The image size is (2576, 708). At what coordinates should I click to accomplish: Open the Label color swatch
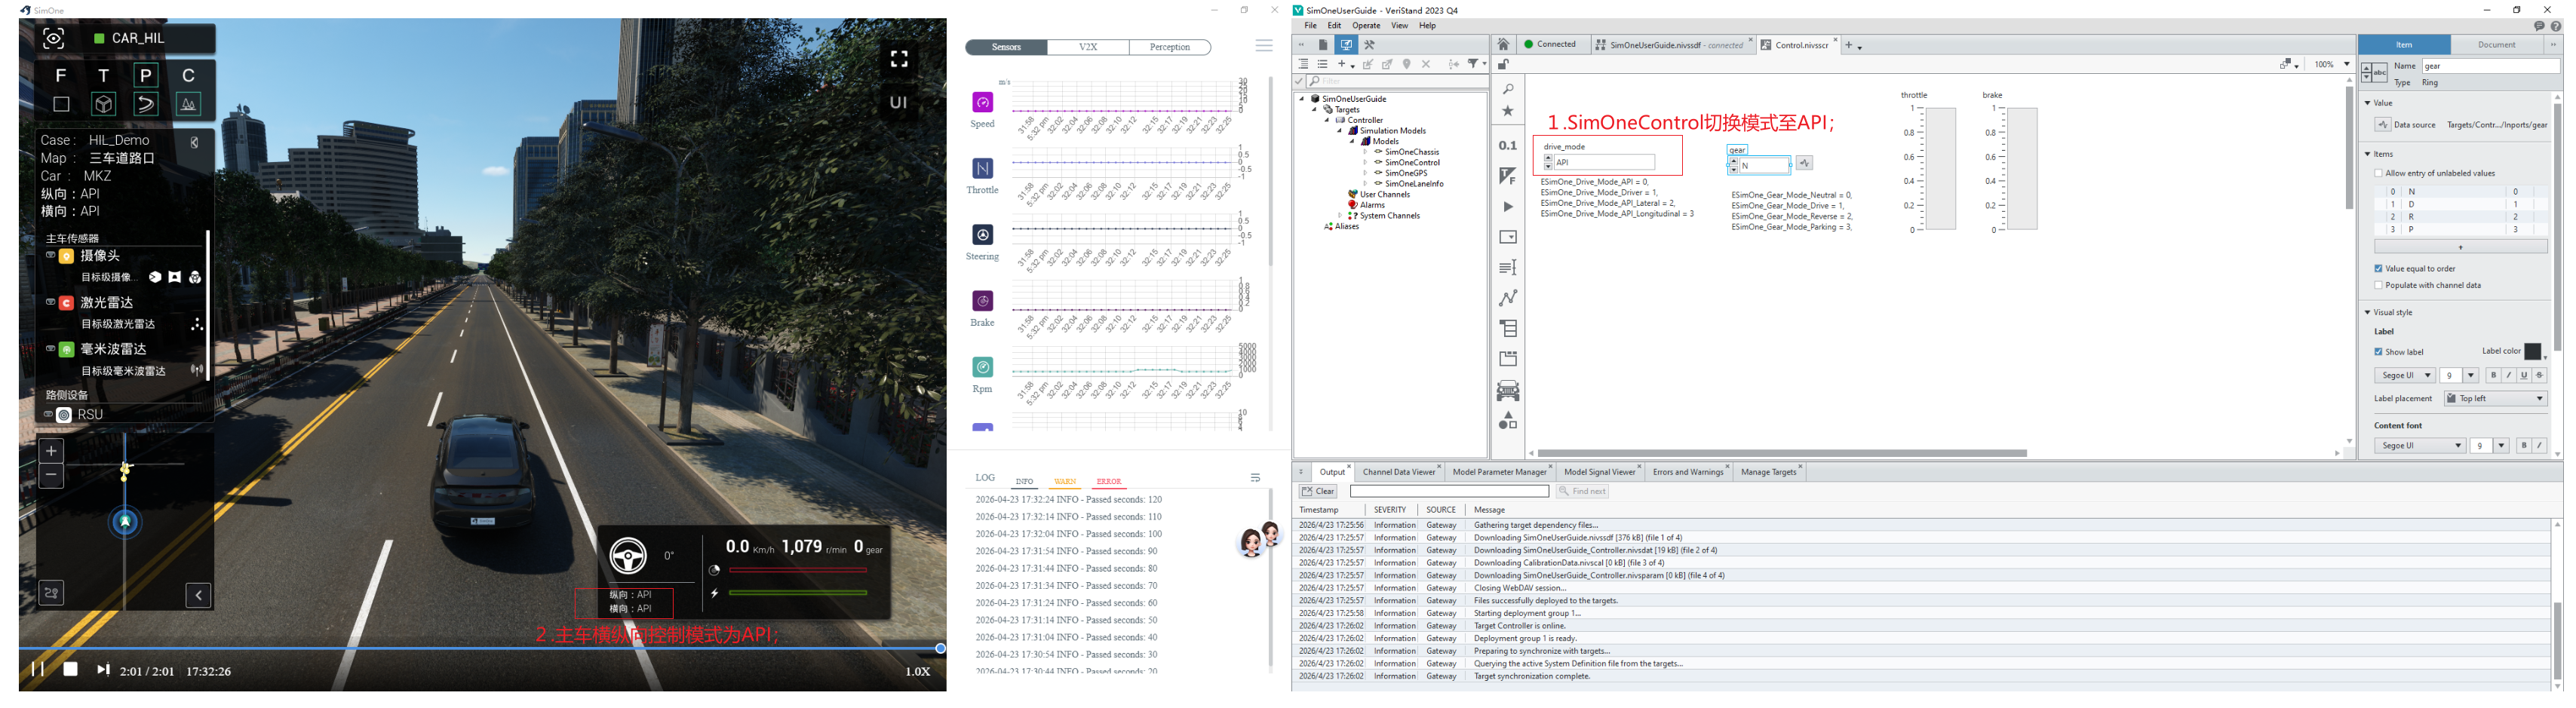[2533, 351]
